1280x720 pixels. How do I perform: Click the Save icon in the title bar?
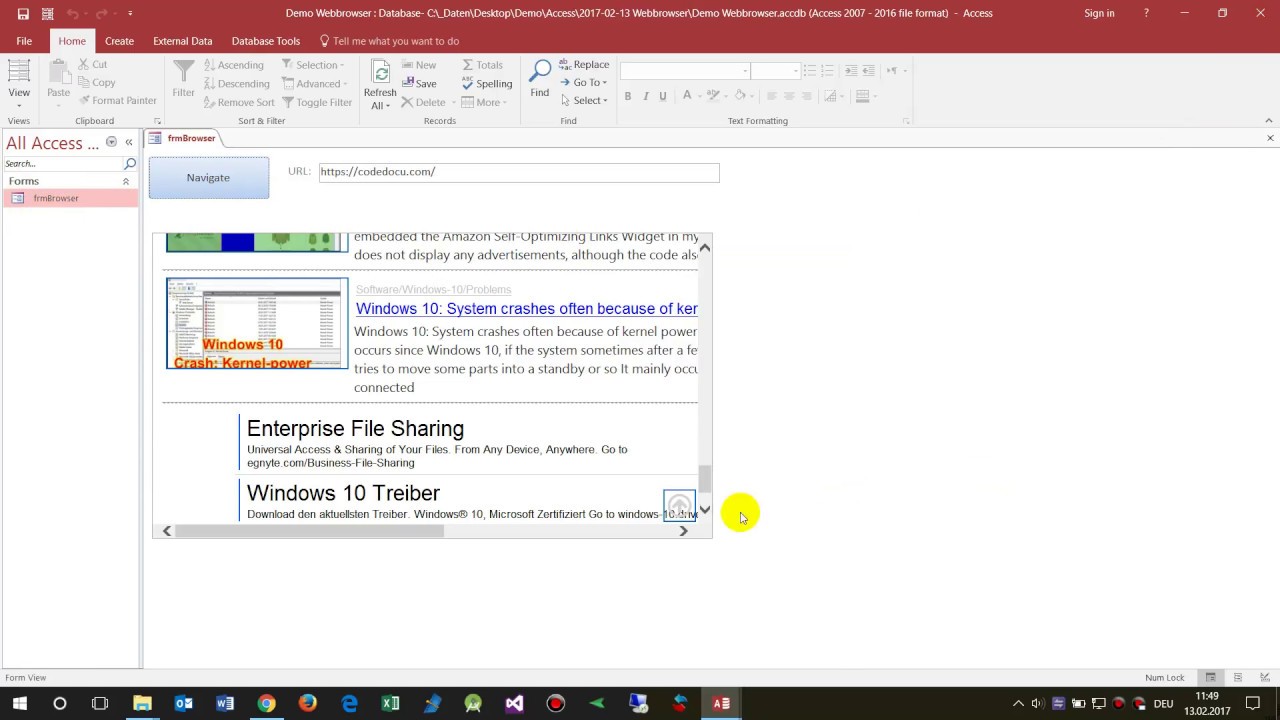(23, 13)
